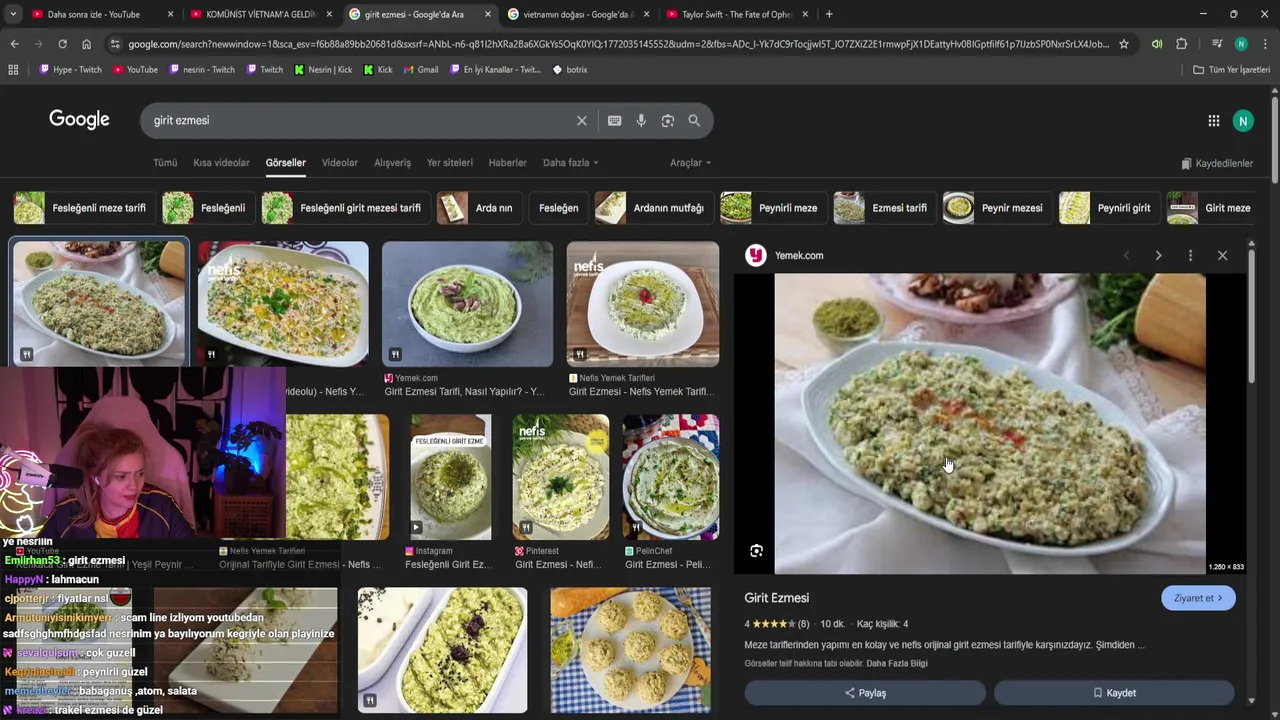This screenshot has height=720, width=1280.
Task: Click the Google logo
Action: point(79,120)
